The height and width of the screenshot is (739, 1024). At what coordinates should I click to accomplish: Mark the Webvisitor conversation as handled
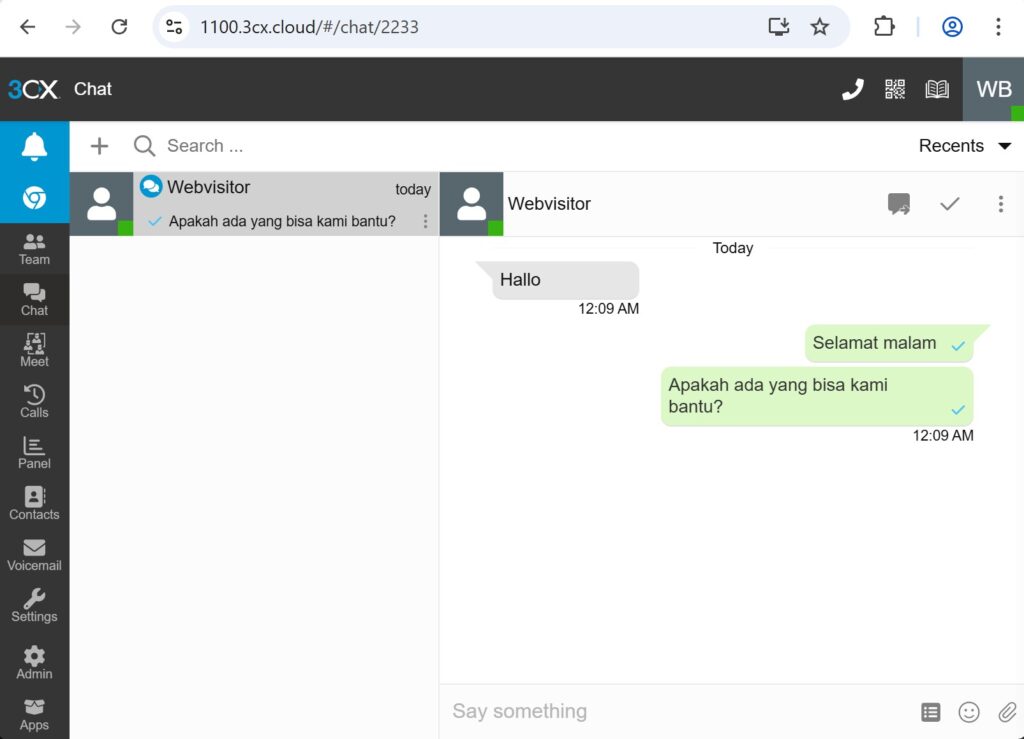click(949, 204)
